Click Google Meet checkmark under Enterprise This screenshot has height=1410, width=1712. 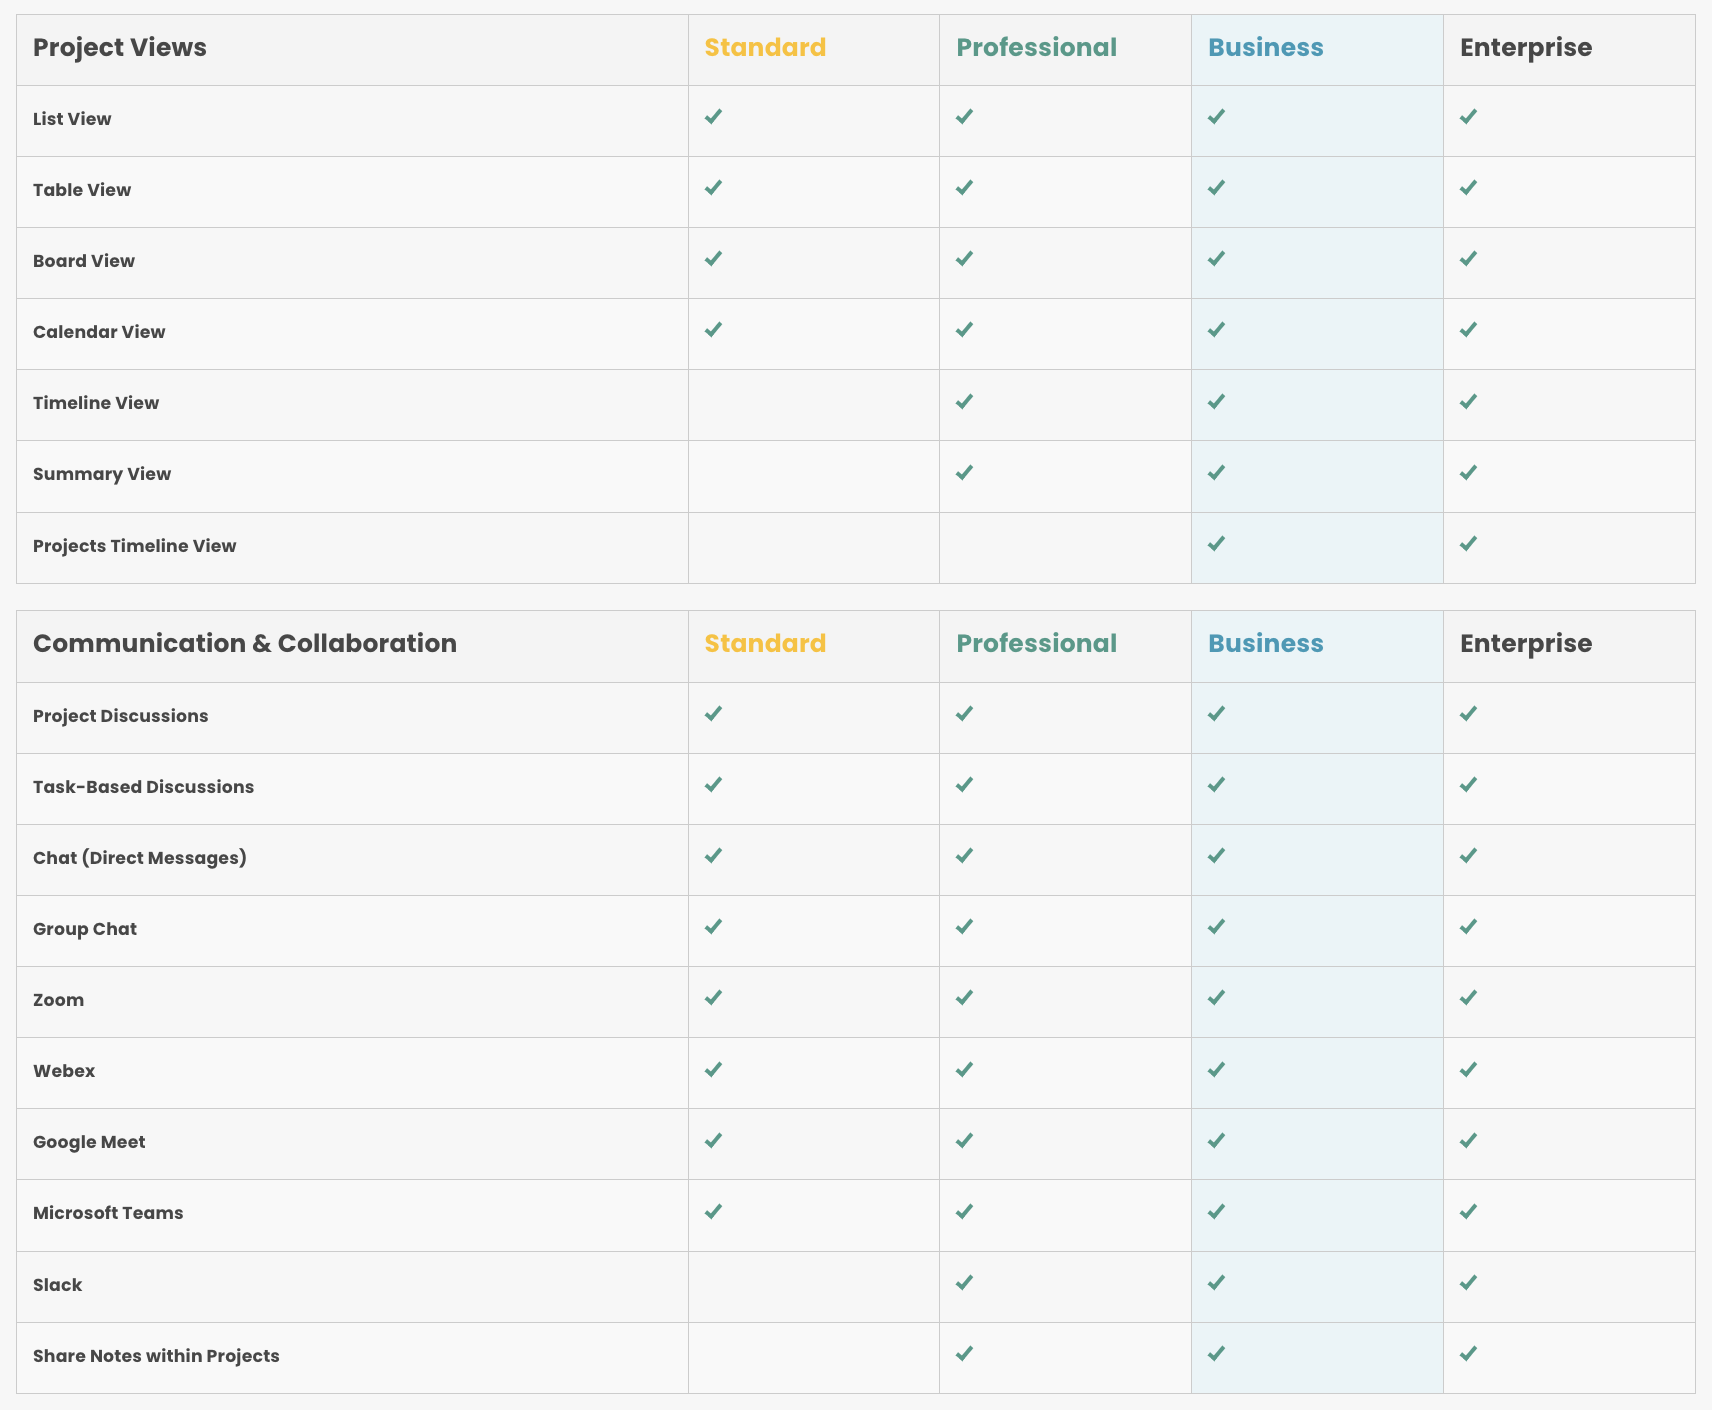click(x=1468, y=1141)
